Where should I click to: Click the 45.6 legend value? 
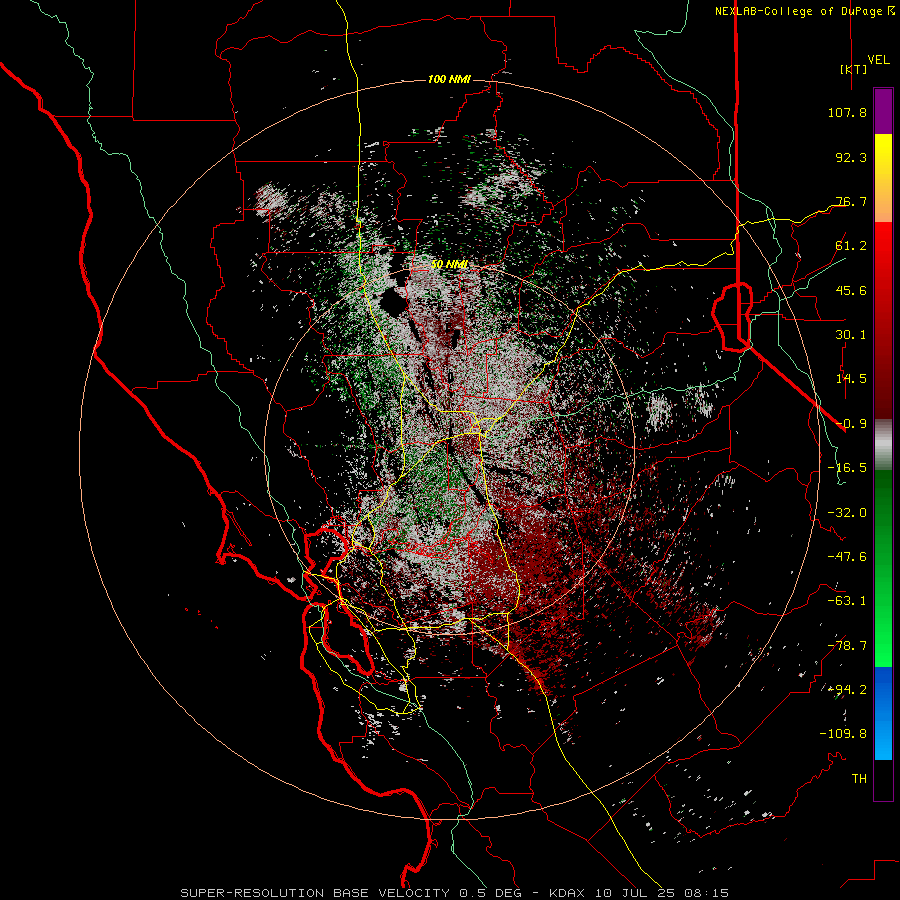(851, 290)
